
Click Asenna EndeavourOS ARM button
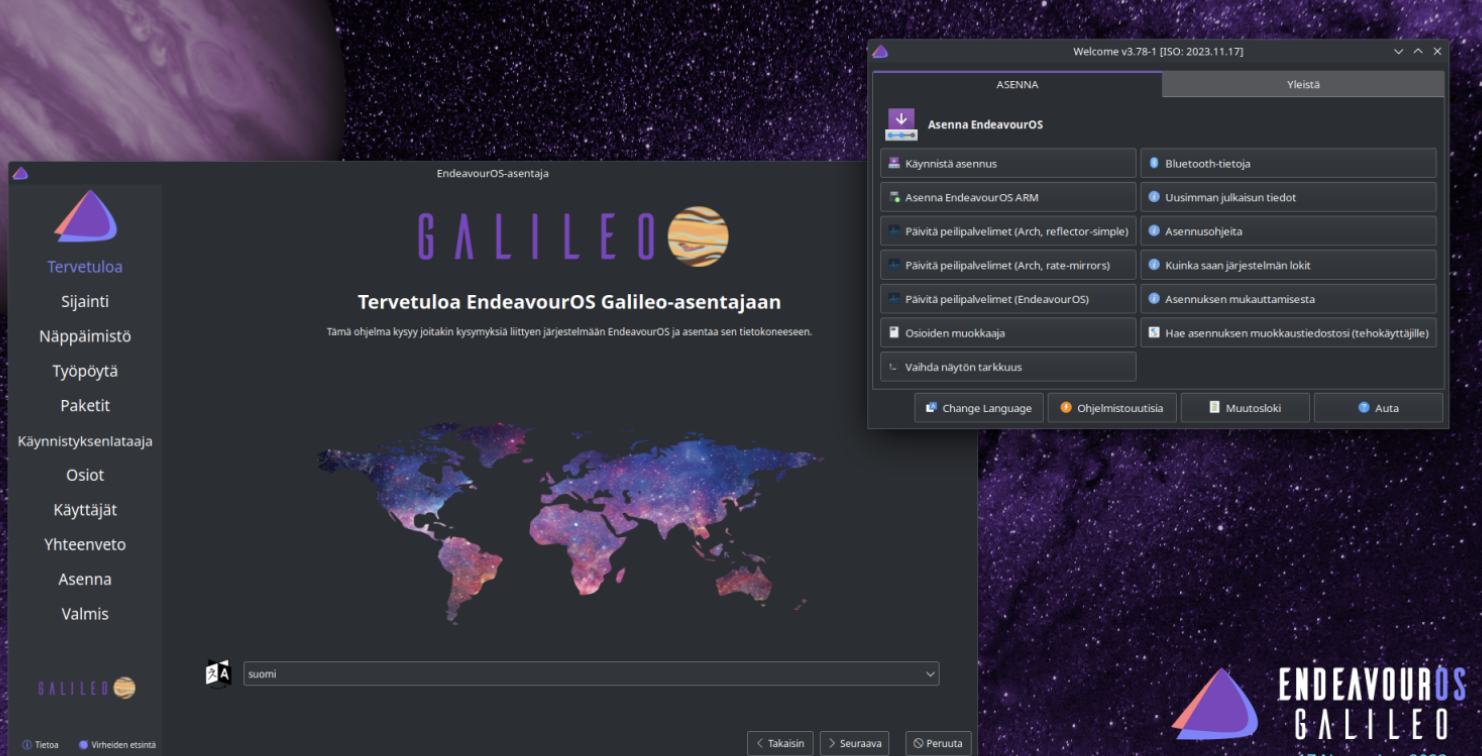tap(1008, 197)
